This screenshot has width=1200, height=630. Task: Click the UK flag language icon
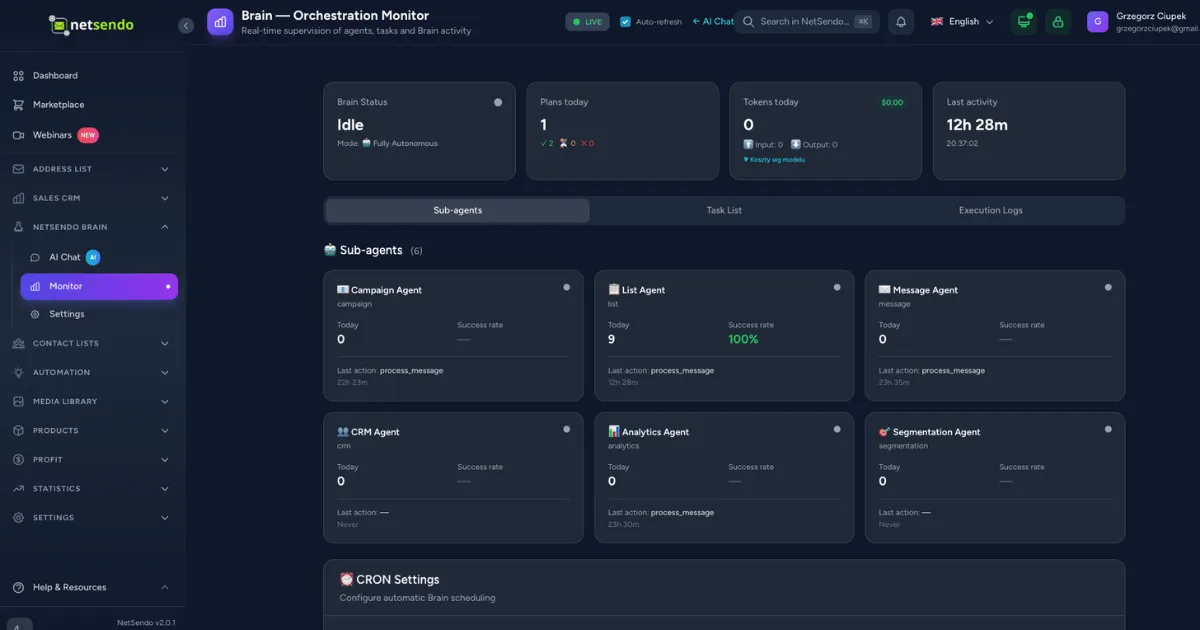pyautogui.click(x=937, y=22)
